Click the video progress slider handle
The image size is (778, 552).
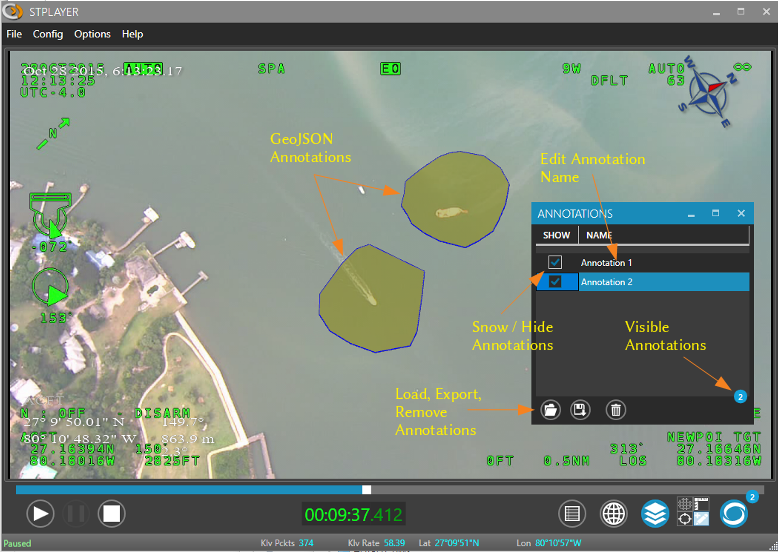click(367, 489)
